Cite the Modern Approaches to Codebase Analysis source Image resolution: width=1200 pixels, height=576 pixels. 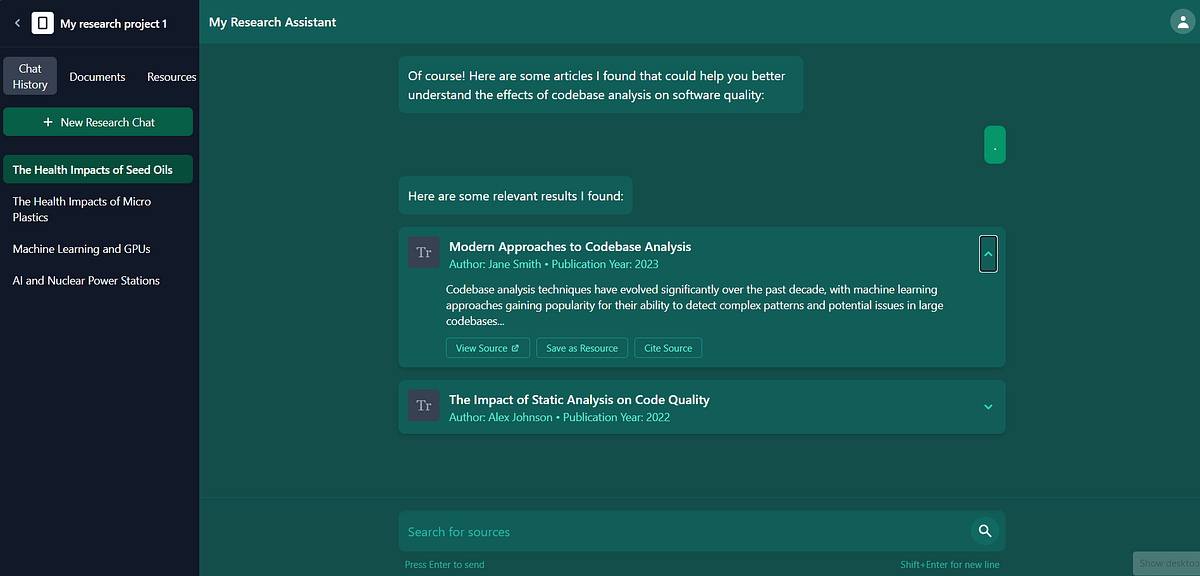click(667, 347)
